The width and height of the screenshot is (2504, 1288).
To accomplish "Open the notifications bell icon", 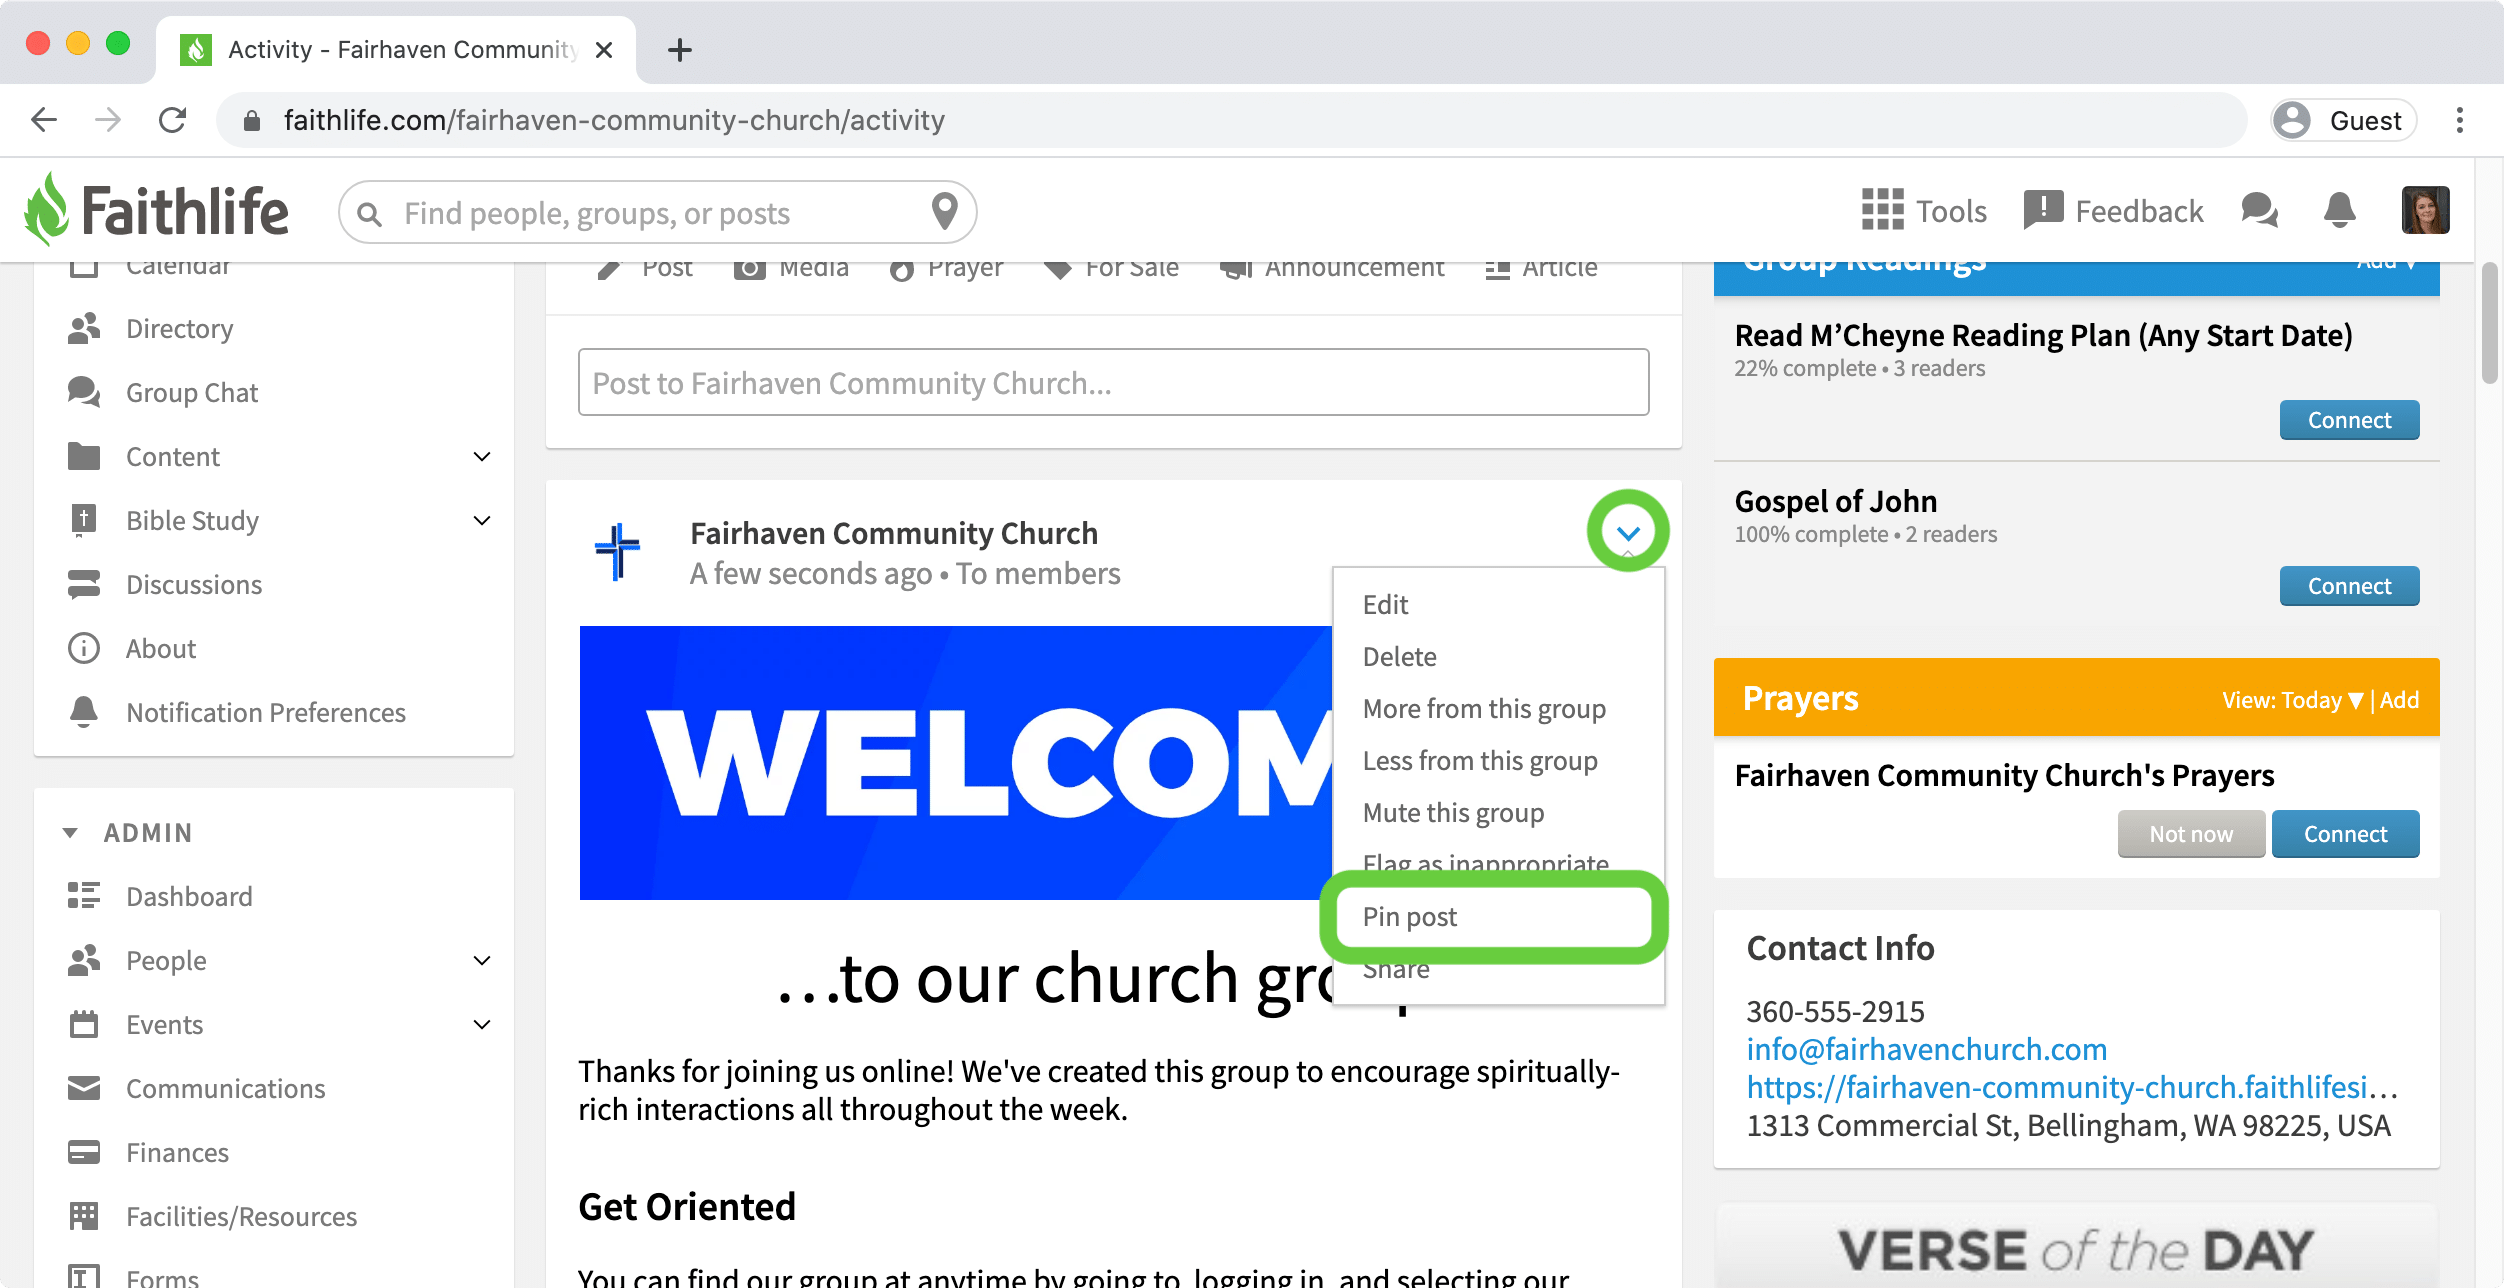I will click(x=2339, y=211).
